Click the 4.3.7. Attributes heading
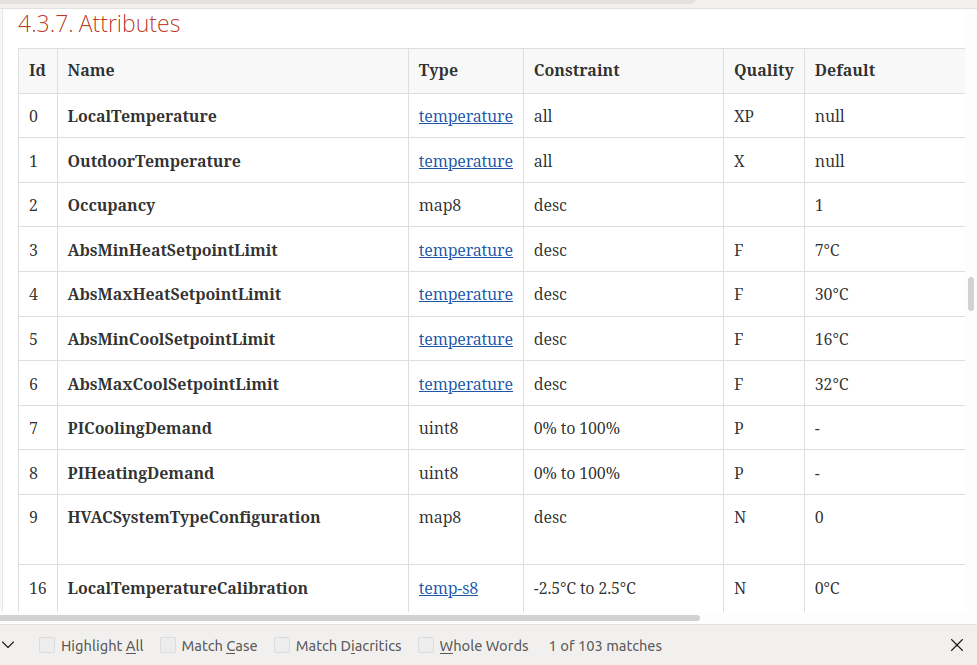The image size is (977, 665). (97, 23)
